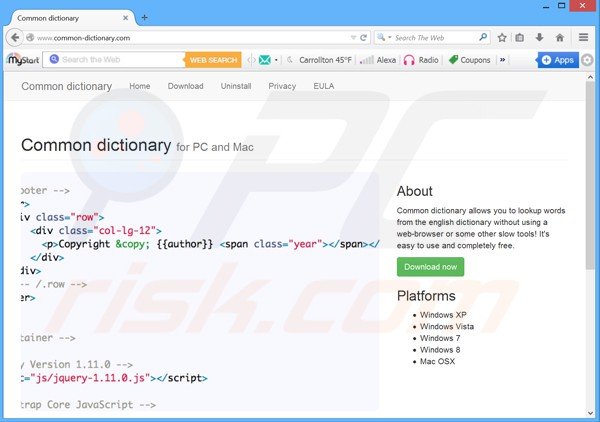The width and height of the screenshot is (600, 422).
Task: Click the 'About' heading
Action: coord(415,191)
